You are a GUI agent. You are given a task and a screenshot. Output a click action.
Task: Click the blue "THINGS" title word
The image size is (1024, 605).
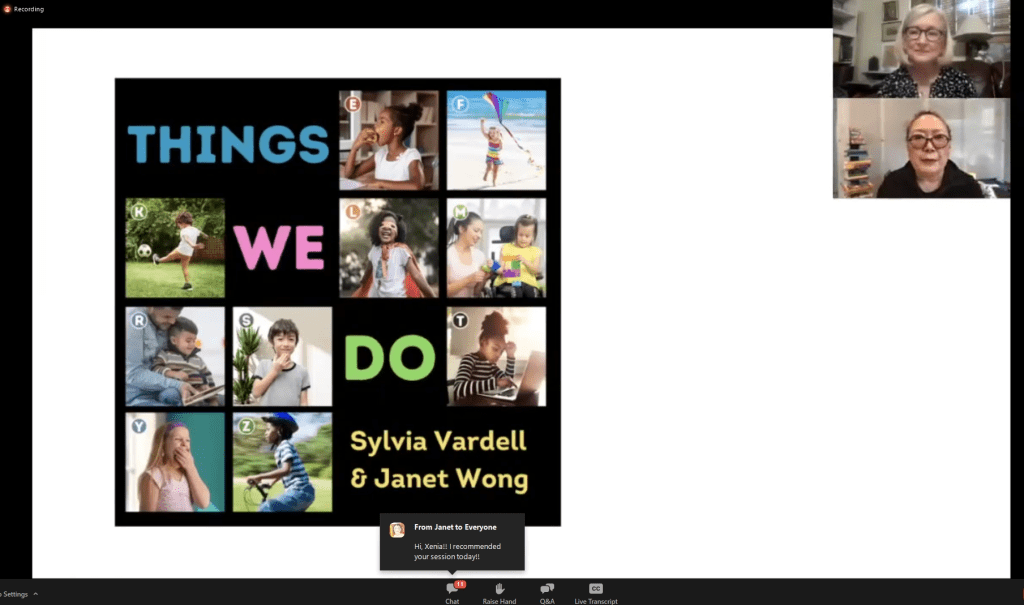click(x=228, y=144)
